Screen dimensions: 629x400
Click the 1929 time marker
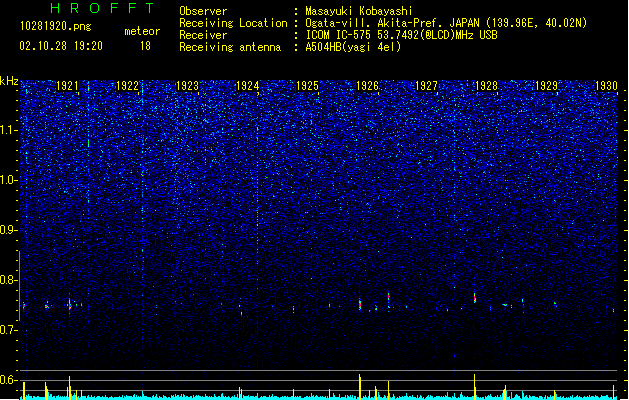click(x=546, y=86)
